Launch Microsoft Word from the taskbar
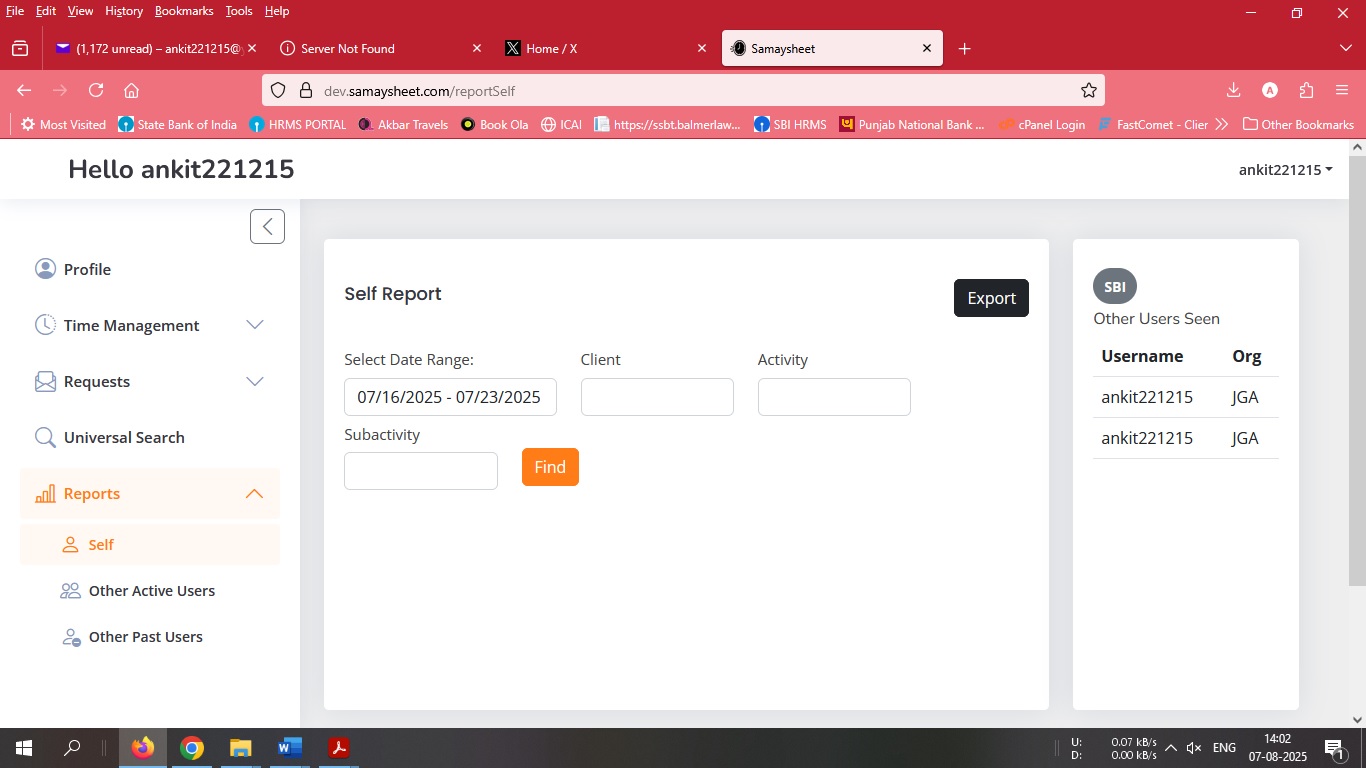This screenshot has width=1366, height=768. 290,748
